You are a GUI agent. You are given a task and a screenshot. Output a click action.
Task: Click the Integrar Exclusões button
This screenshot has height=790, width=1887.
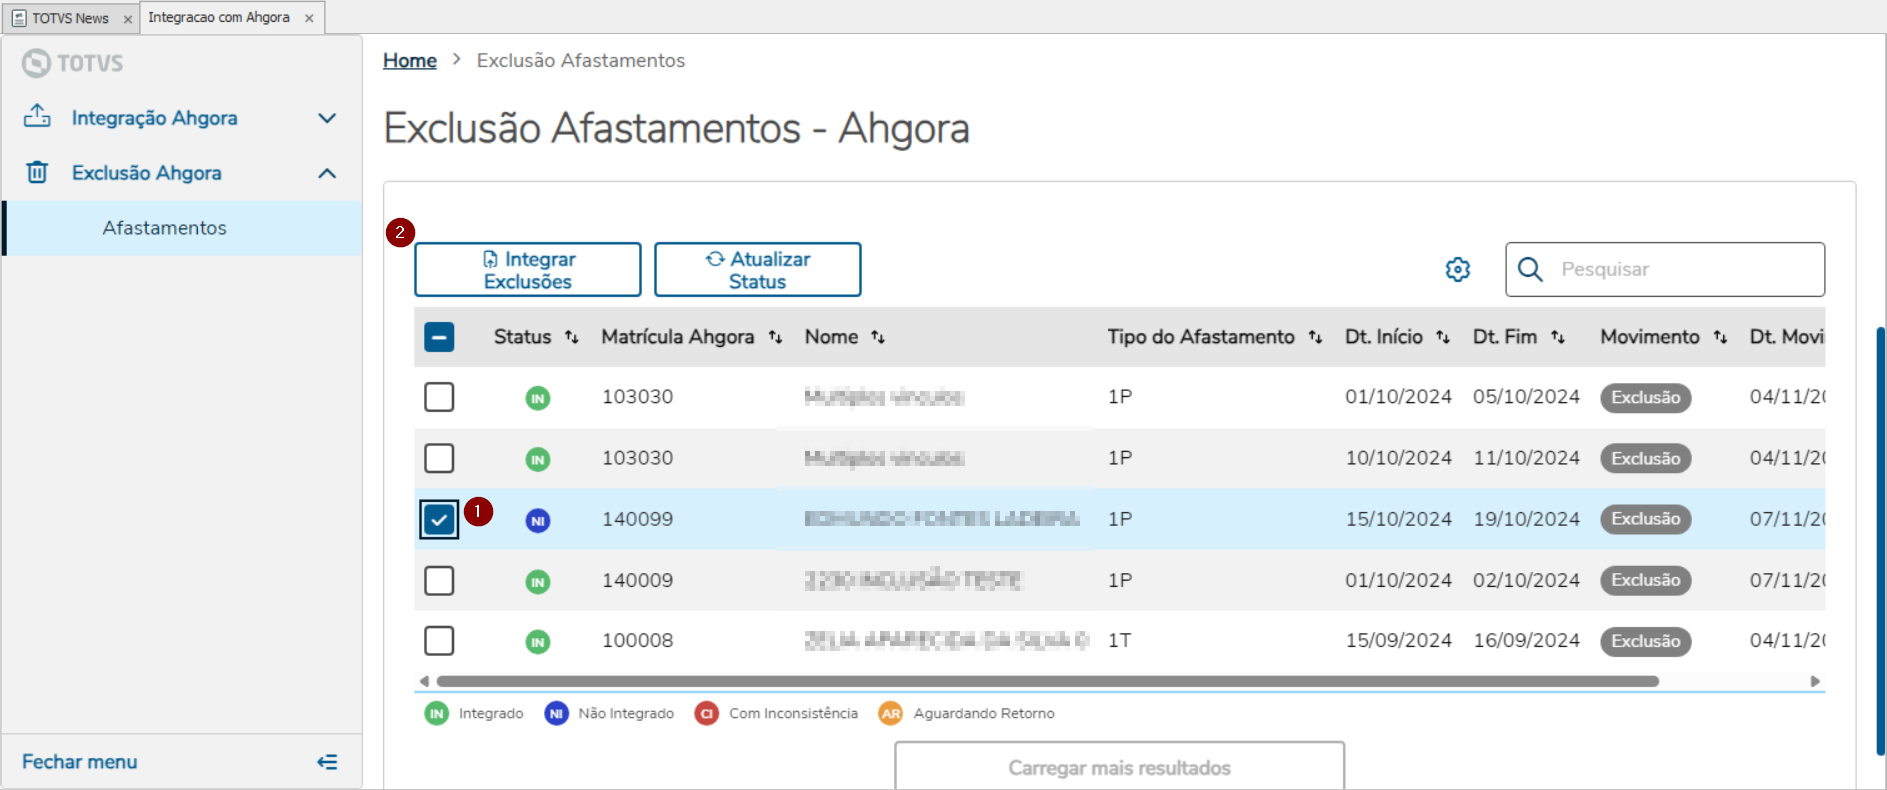point(528,269)
